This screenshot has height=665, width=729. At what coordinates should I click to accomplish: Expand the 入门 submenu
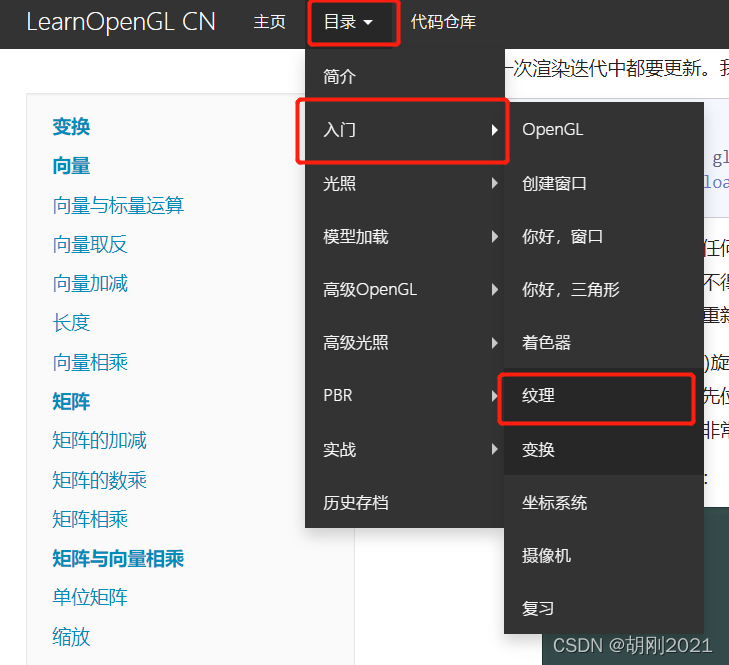(404, 130)
